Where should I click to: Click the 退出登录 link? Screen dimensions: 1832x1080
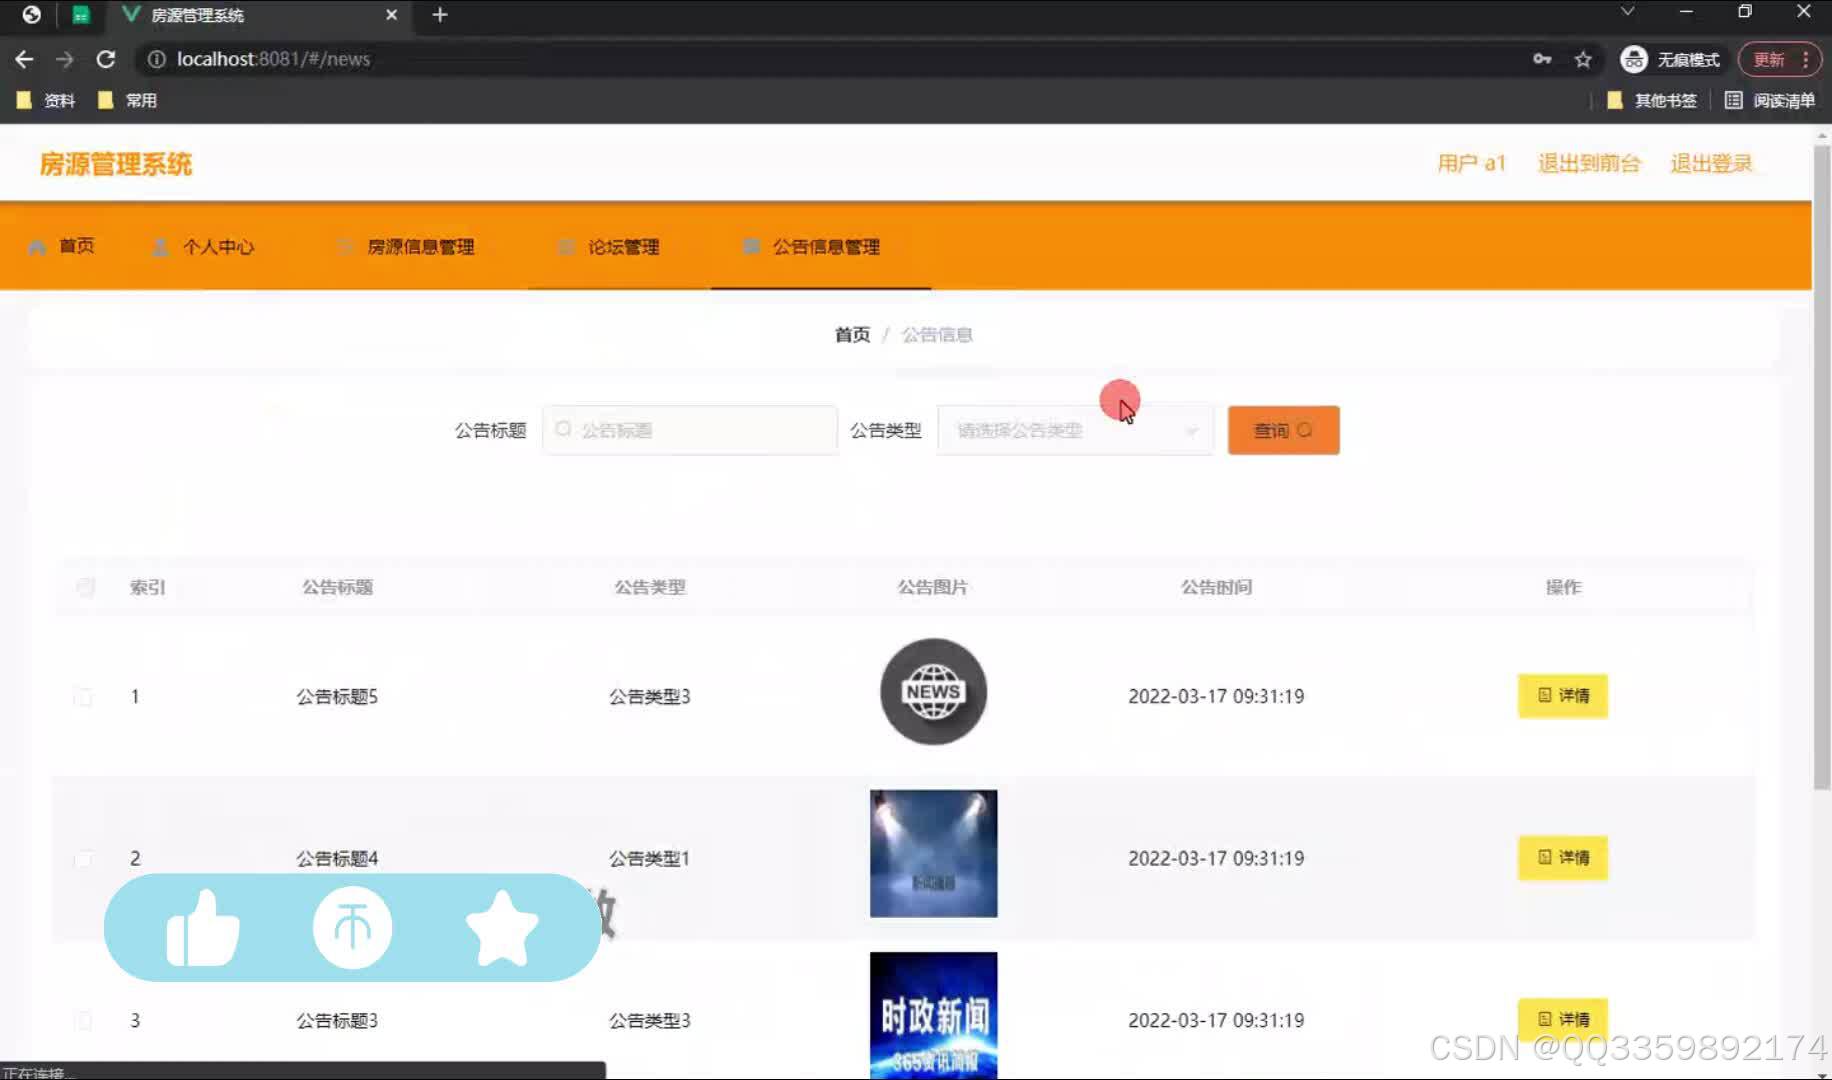(1711, 163)
